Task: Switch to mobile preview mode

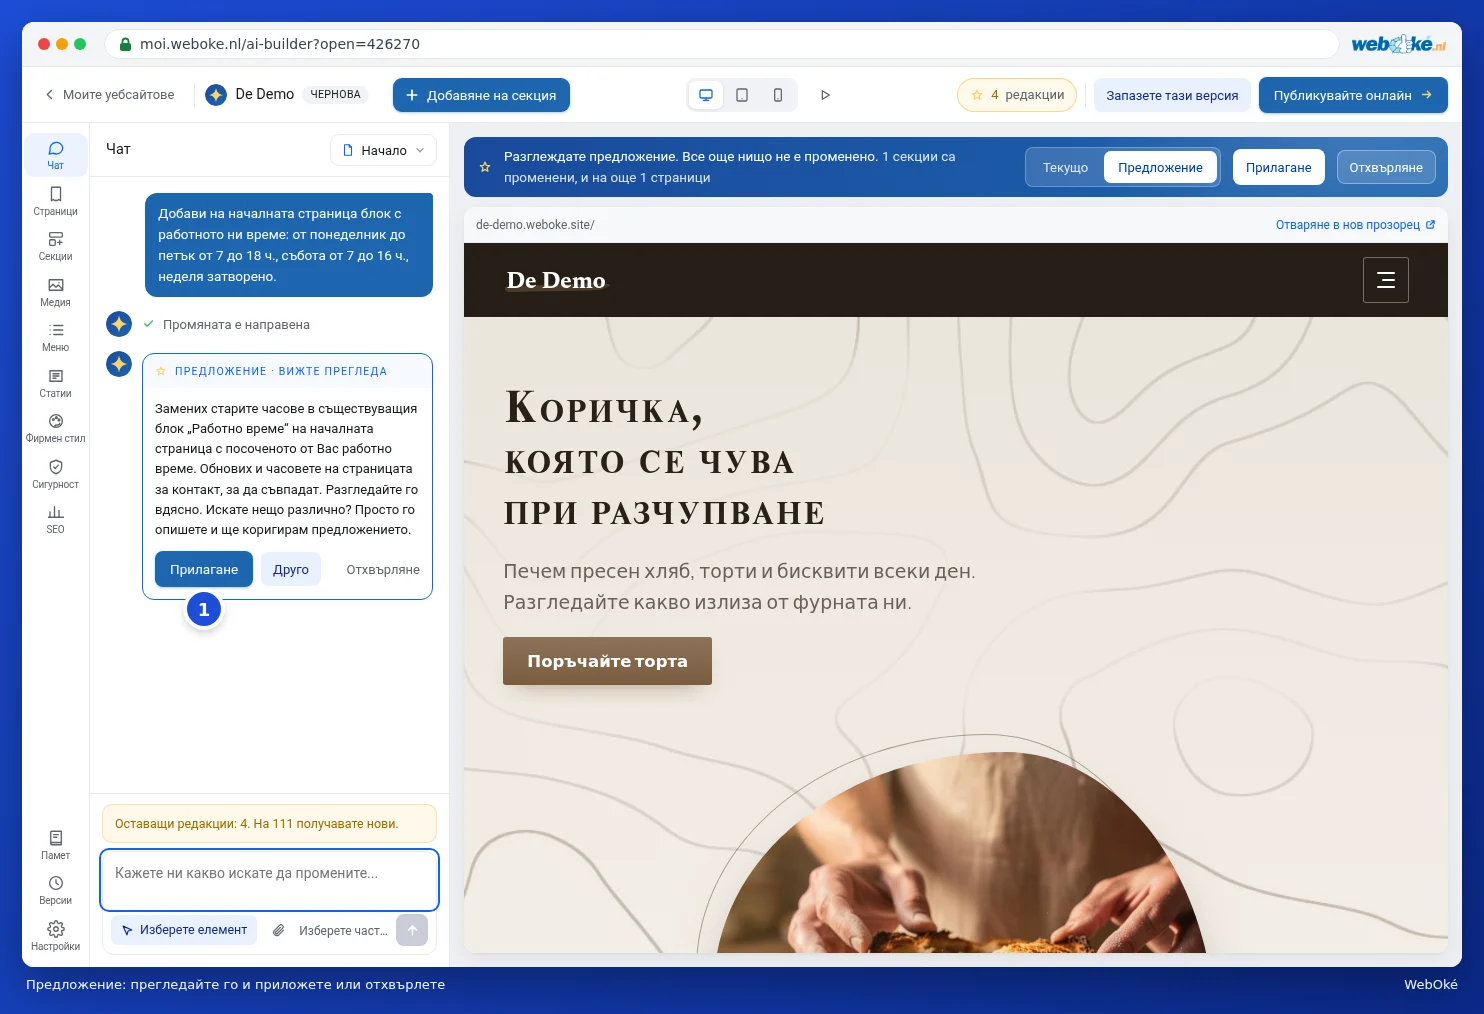Action: 778,95
